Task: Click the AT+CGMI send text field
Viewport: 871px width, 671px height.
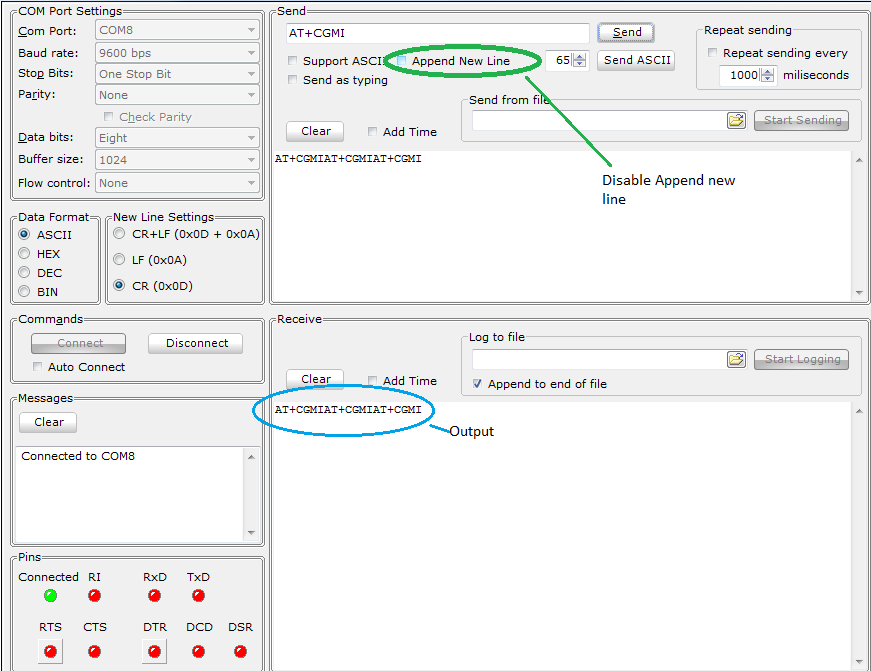Action: click(x=437, y=33)
